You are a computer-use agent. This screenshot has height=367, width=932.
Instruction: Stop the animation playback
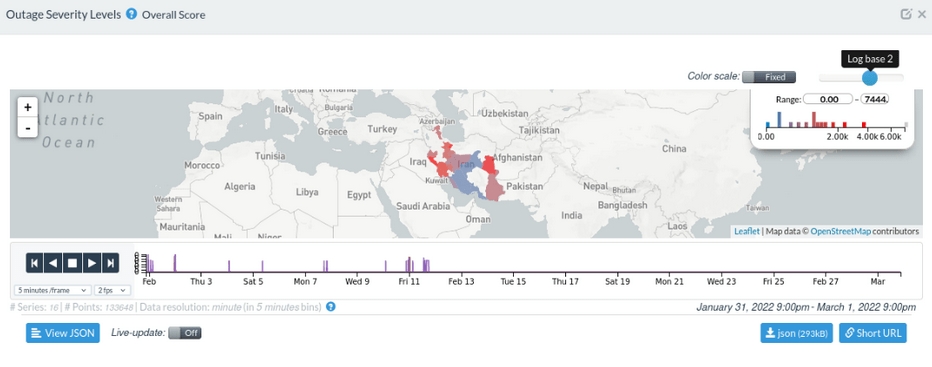(x=73, y=262)
